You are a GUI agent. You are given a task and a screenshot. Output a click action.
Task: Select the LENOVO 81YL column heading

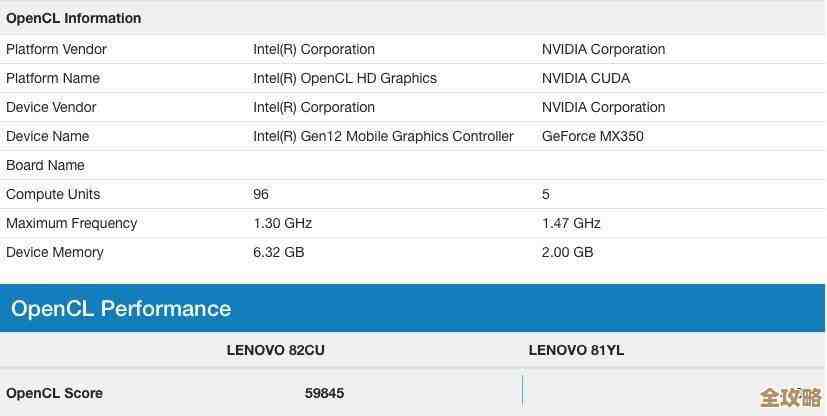pyautogui.click(x=576, y=350)
